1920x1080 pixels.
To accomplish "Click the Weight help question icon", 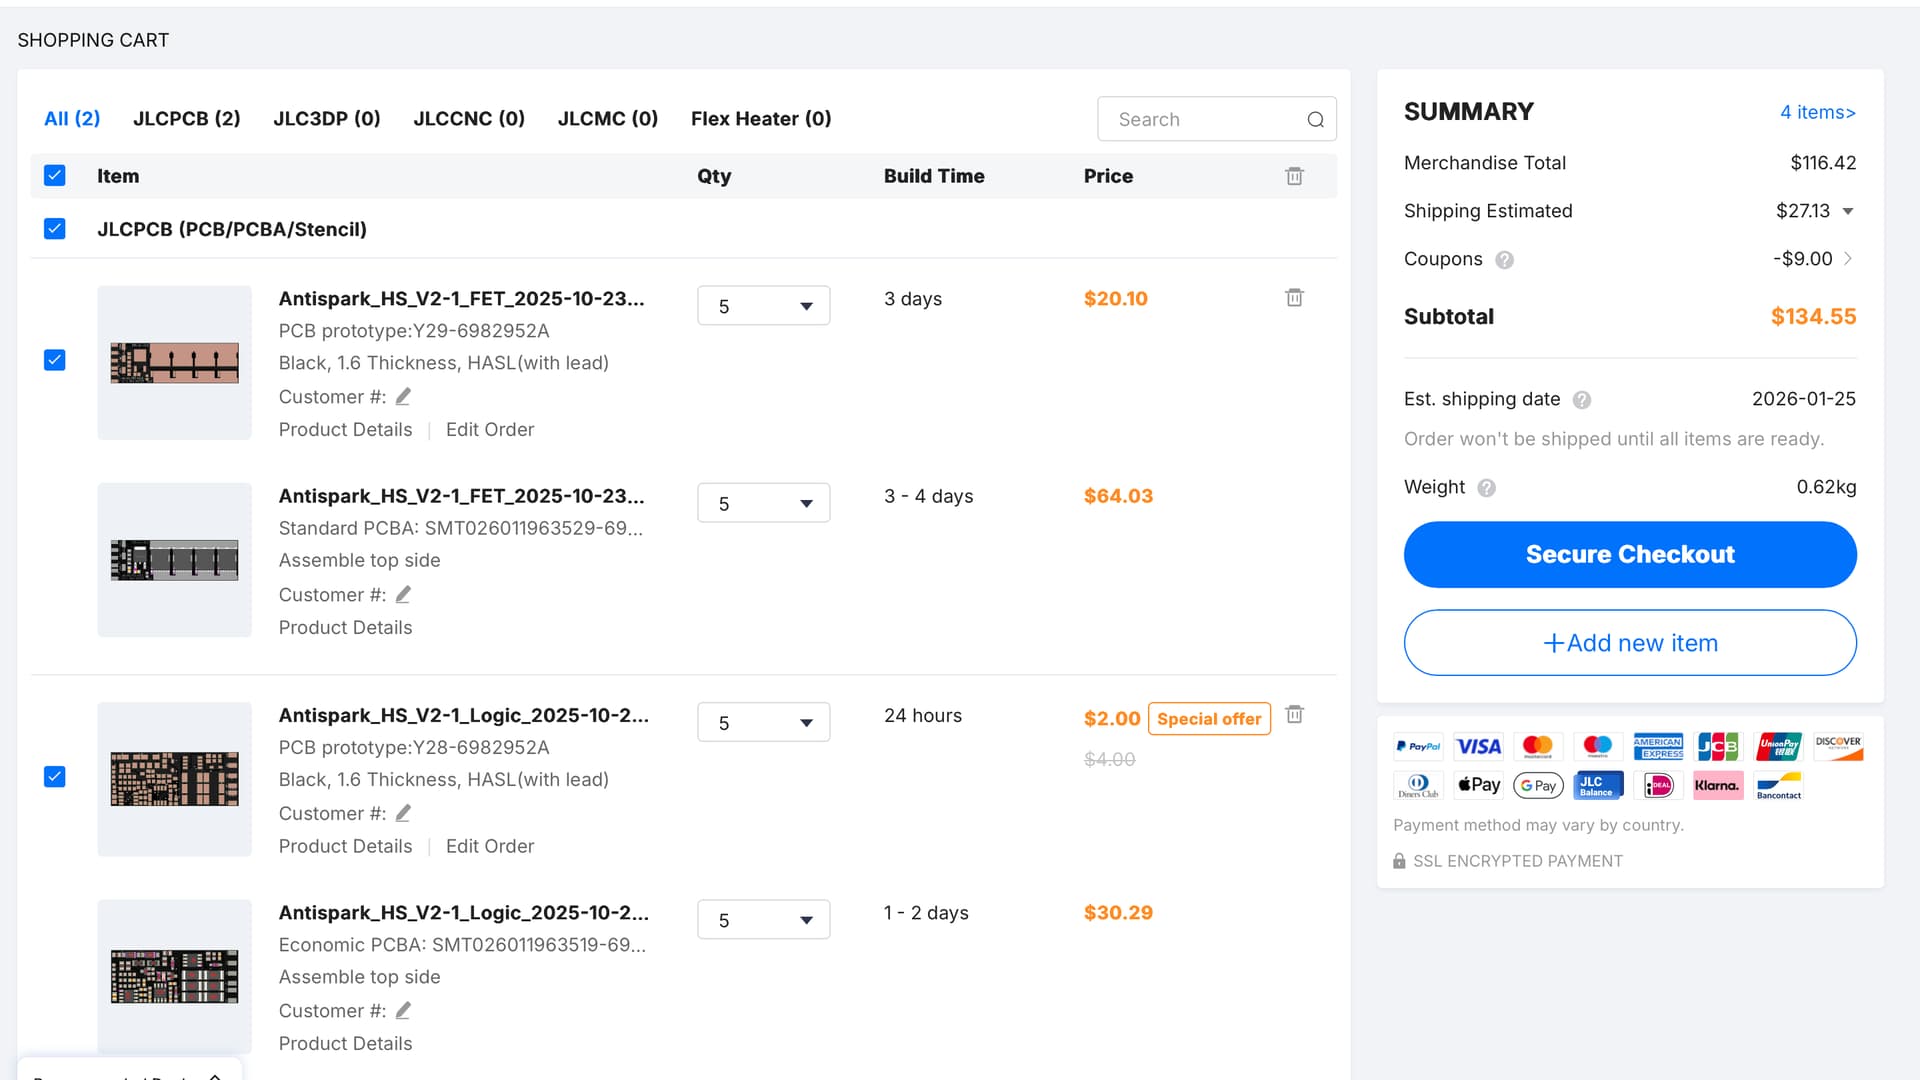I will (x=1486, y=488).
